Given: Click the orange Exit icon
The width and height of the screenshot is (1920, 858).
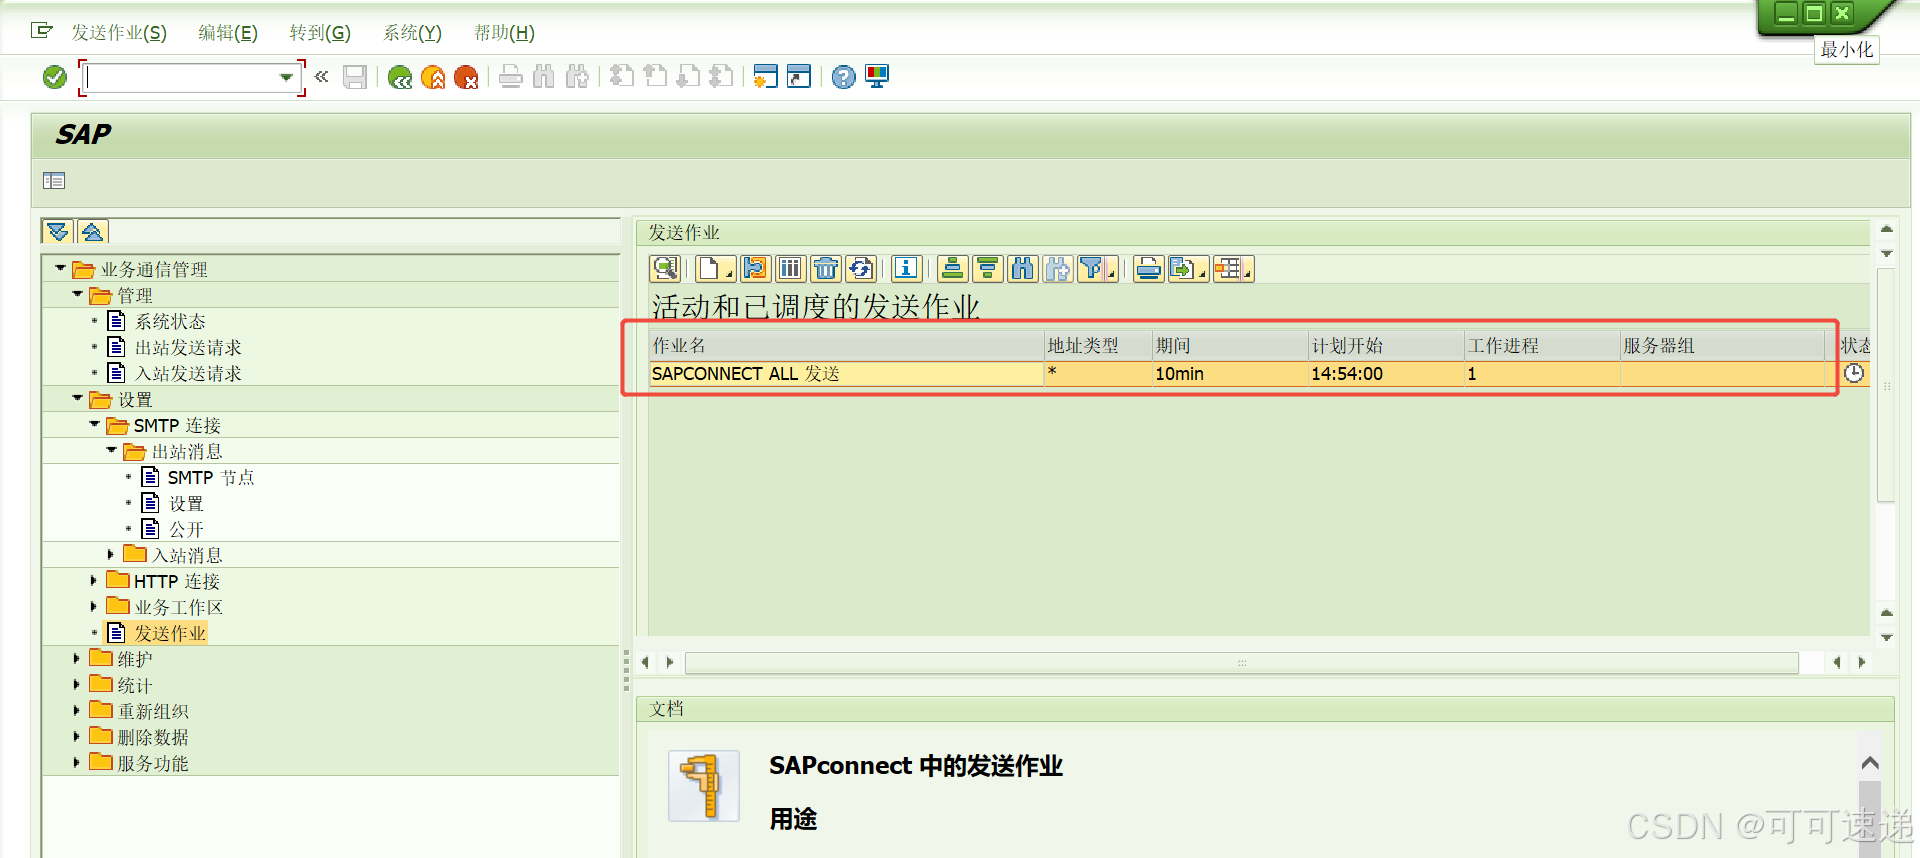Looking at the screenshot, I should tap(433, 77).
